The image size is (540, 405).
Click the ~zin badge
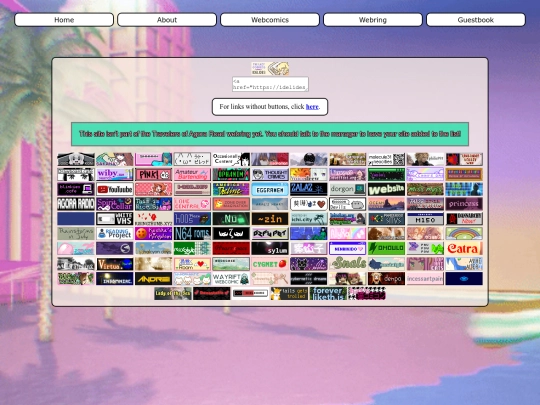pos(270,219)
